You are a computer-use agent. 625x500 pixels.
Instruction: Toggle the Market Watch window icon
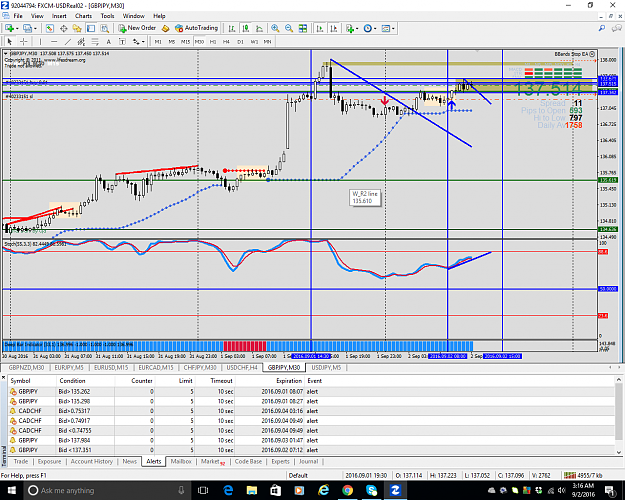(49, 28)
